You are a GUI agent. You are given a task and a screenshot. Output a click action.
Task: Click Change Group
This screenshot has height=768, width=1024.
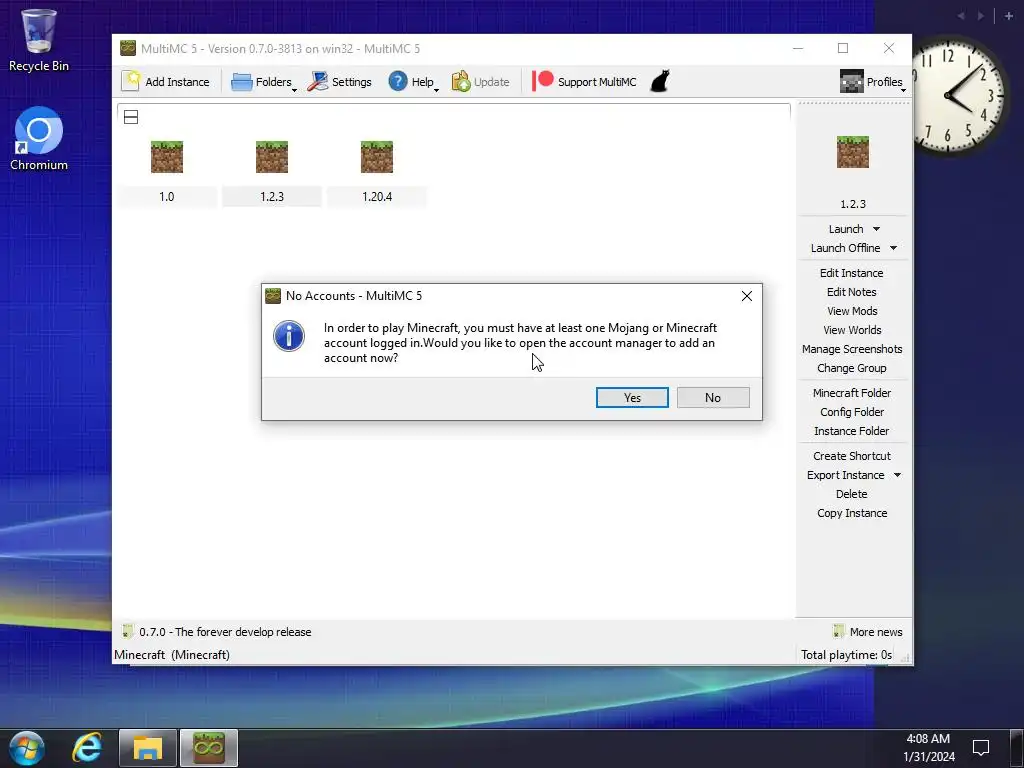coord(852,368)
